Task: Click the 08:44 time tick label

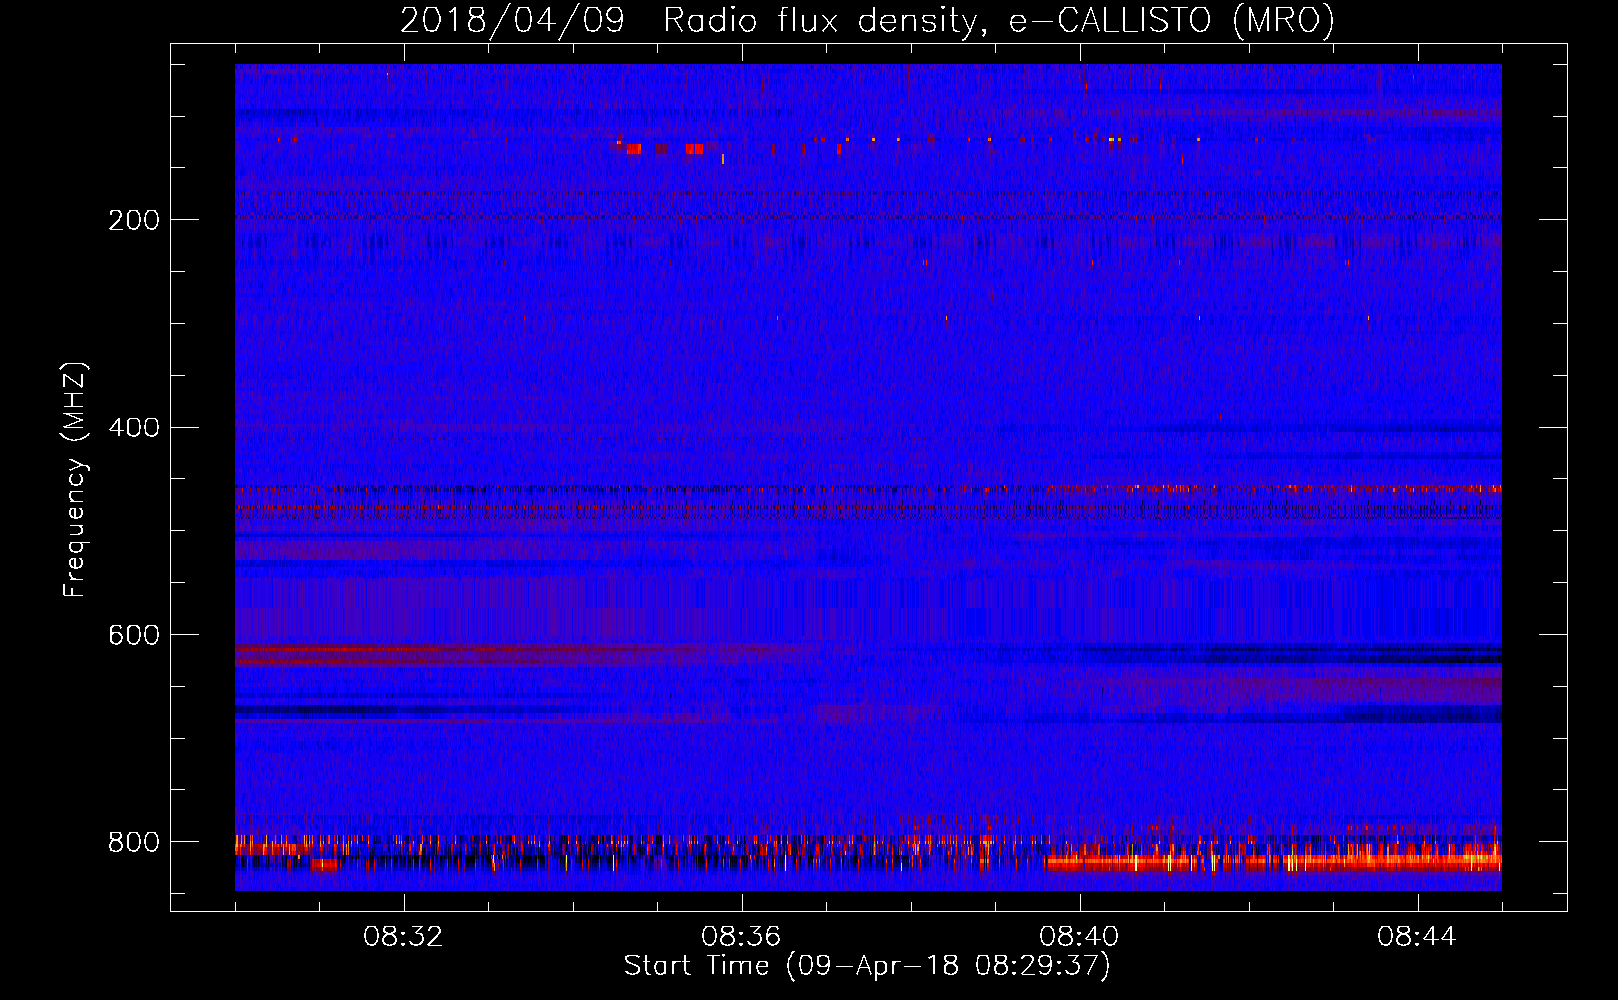Action: (1417, 937)
